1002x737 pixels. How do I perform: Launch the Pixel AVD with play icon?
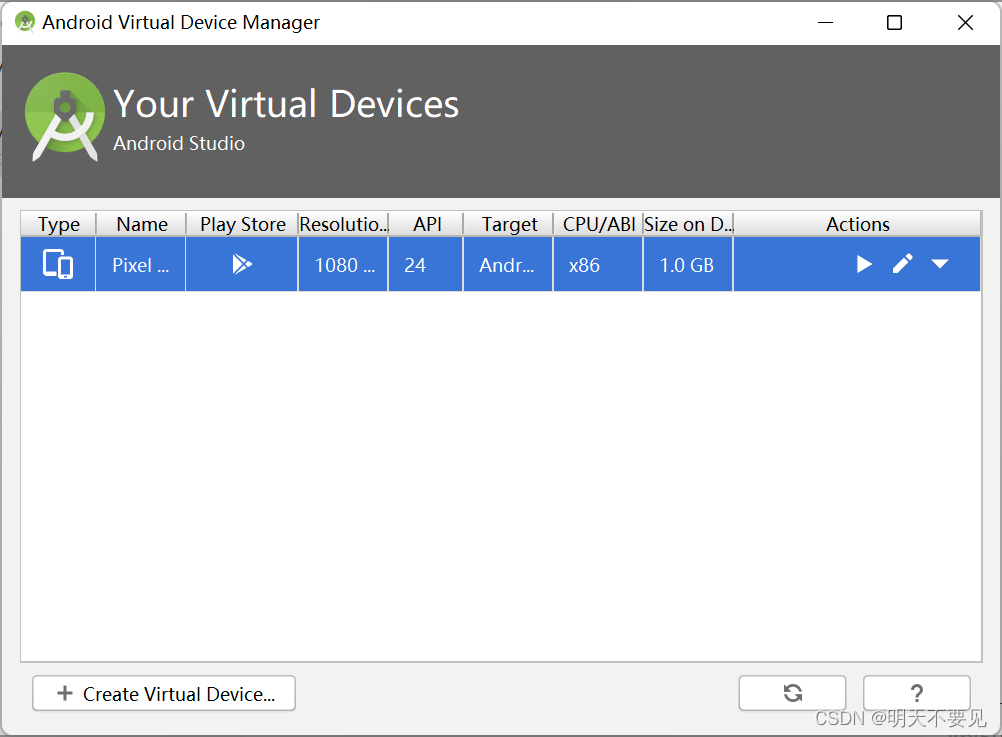coord(864,264)
